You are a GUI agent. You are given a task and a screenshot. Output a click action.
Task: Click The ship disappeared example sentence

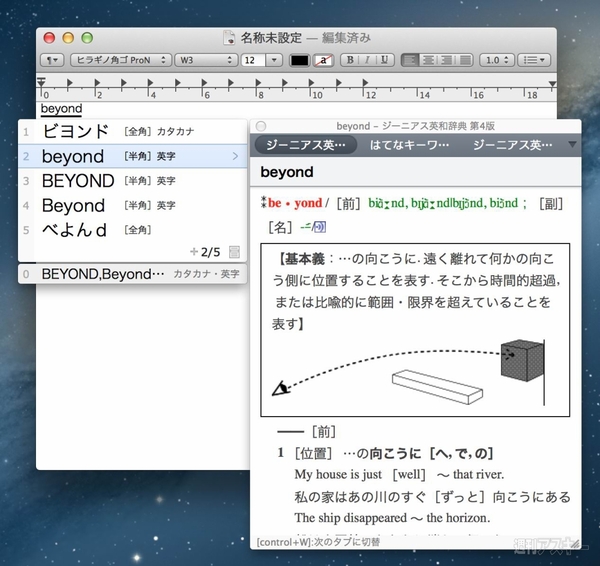click(392, 518)
